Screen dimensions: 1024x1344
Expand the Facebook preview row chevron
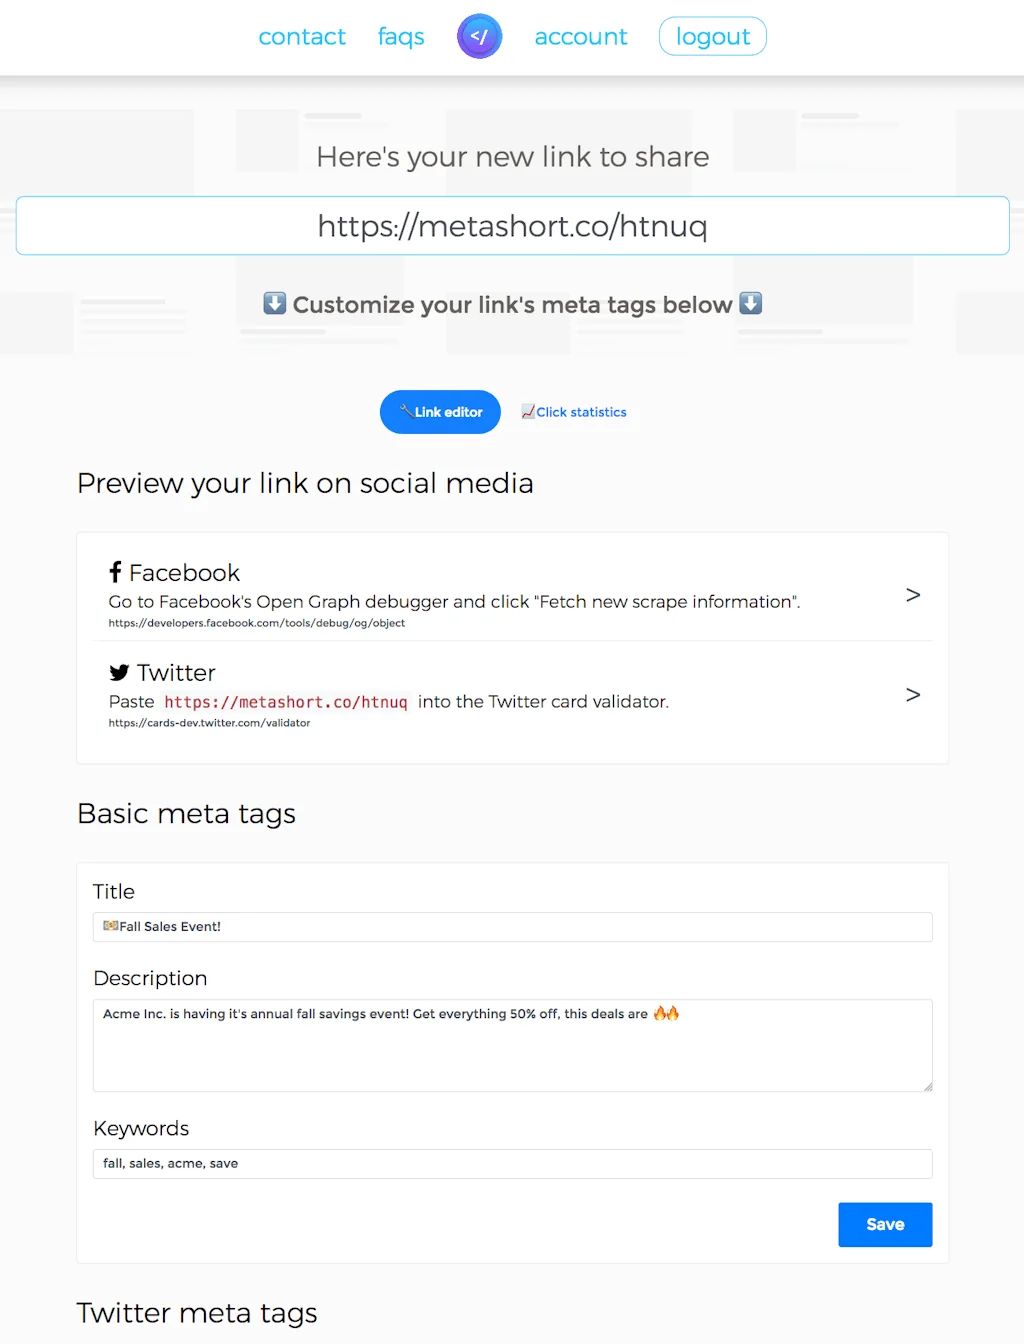[912, 594]
